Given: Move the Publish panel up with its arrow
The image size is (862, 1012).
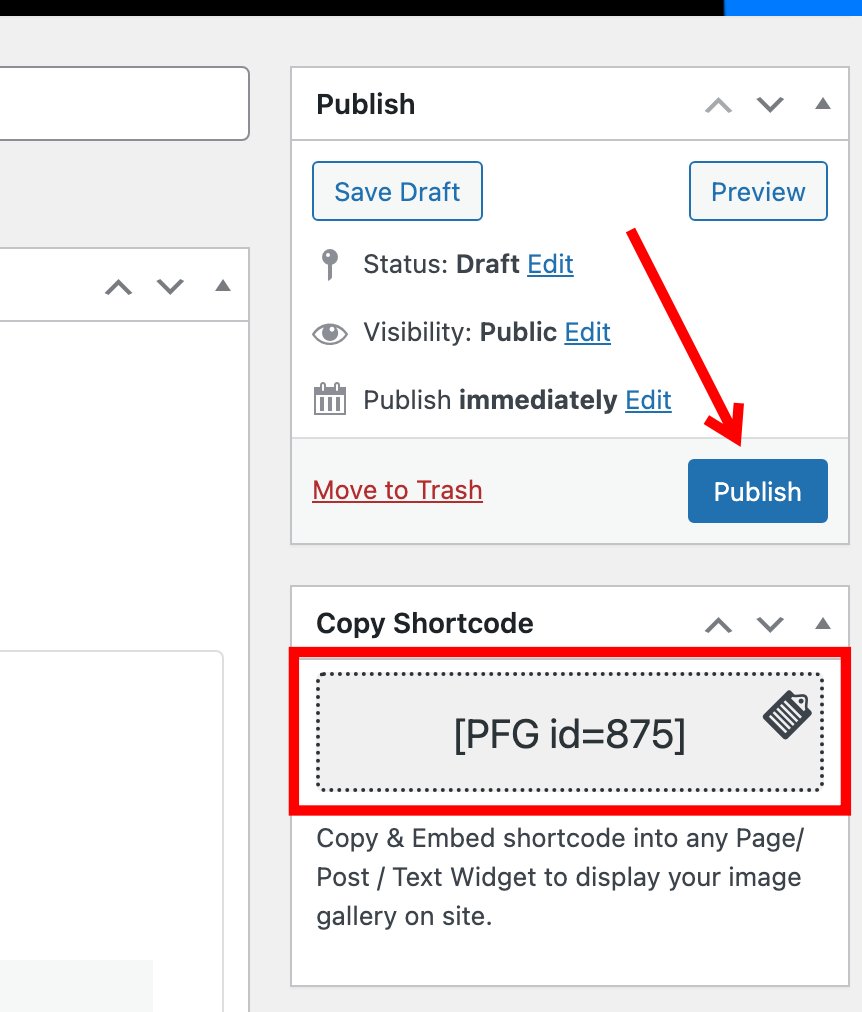Looking at the screenshot, I should pyautogui.click(x=718, y=104).
